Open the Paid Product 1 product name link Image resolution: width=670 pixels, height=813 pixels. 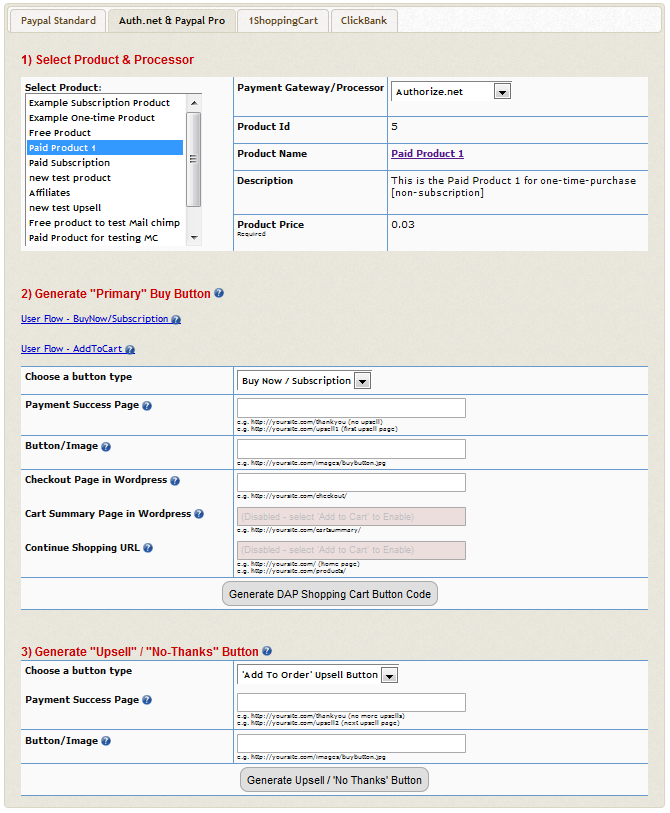click(427, 154)
